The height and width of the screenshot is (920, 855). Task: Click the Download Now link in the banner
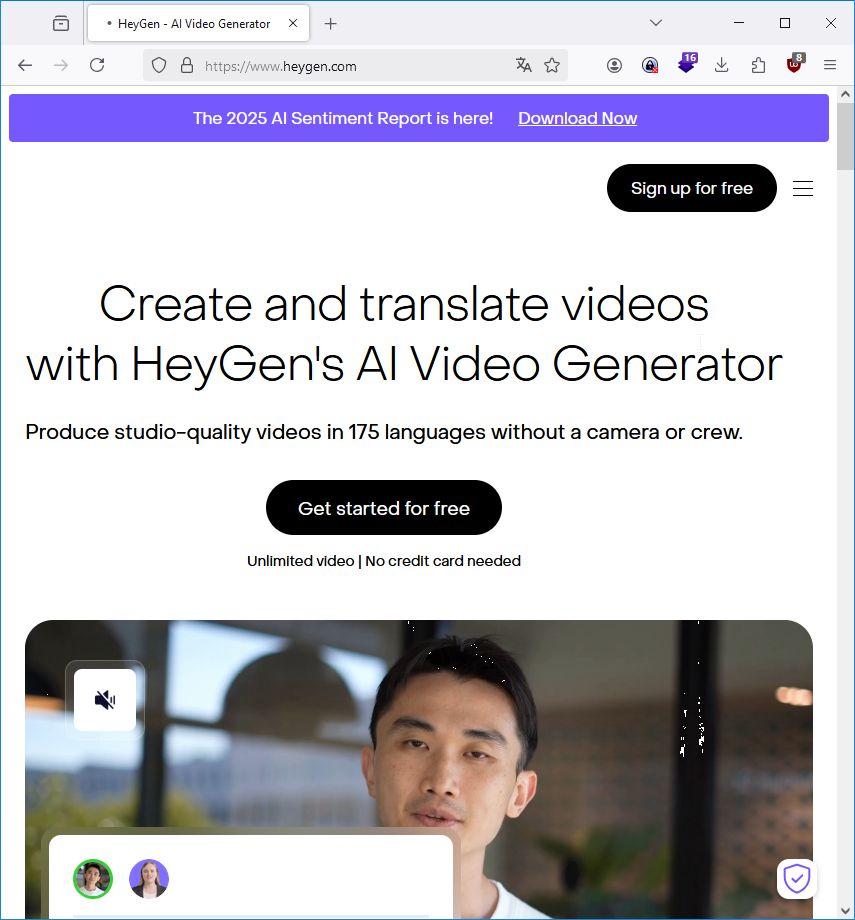(x=577, y=118)
